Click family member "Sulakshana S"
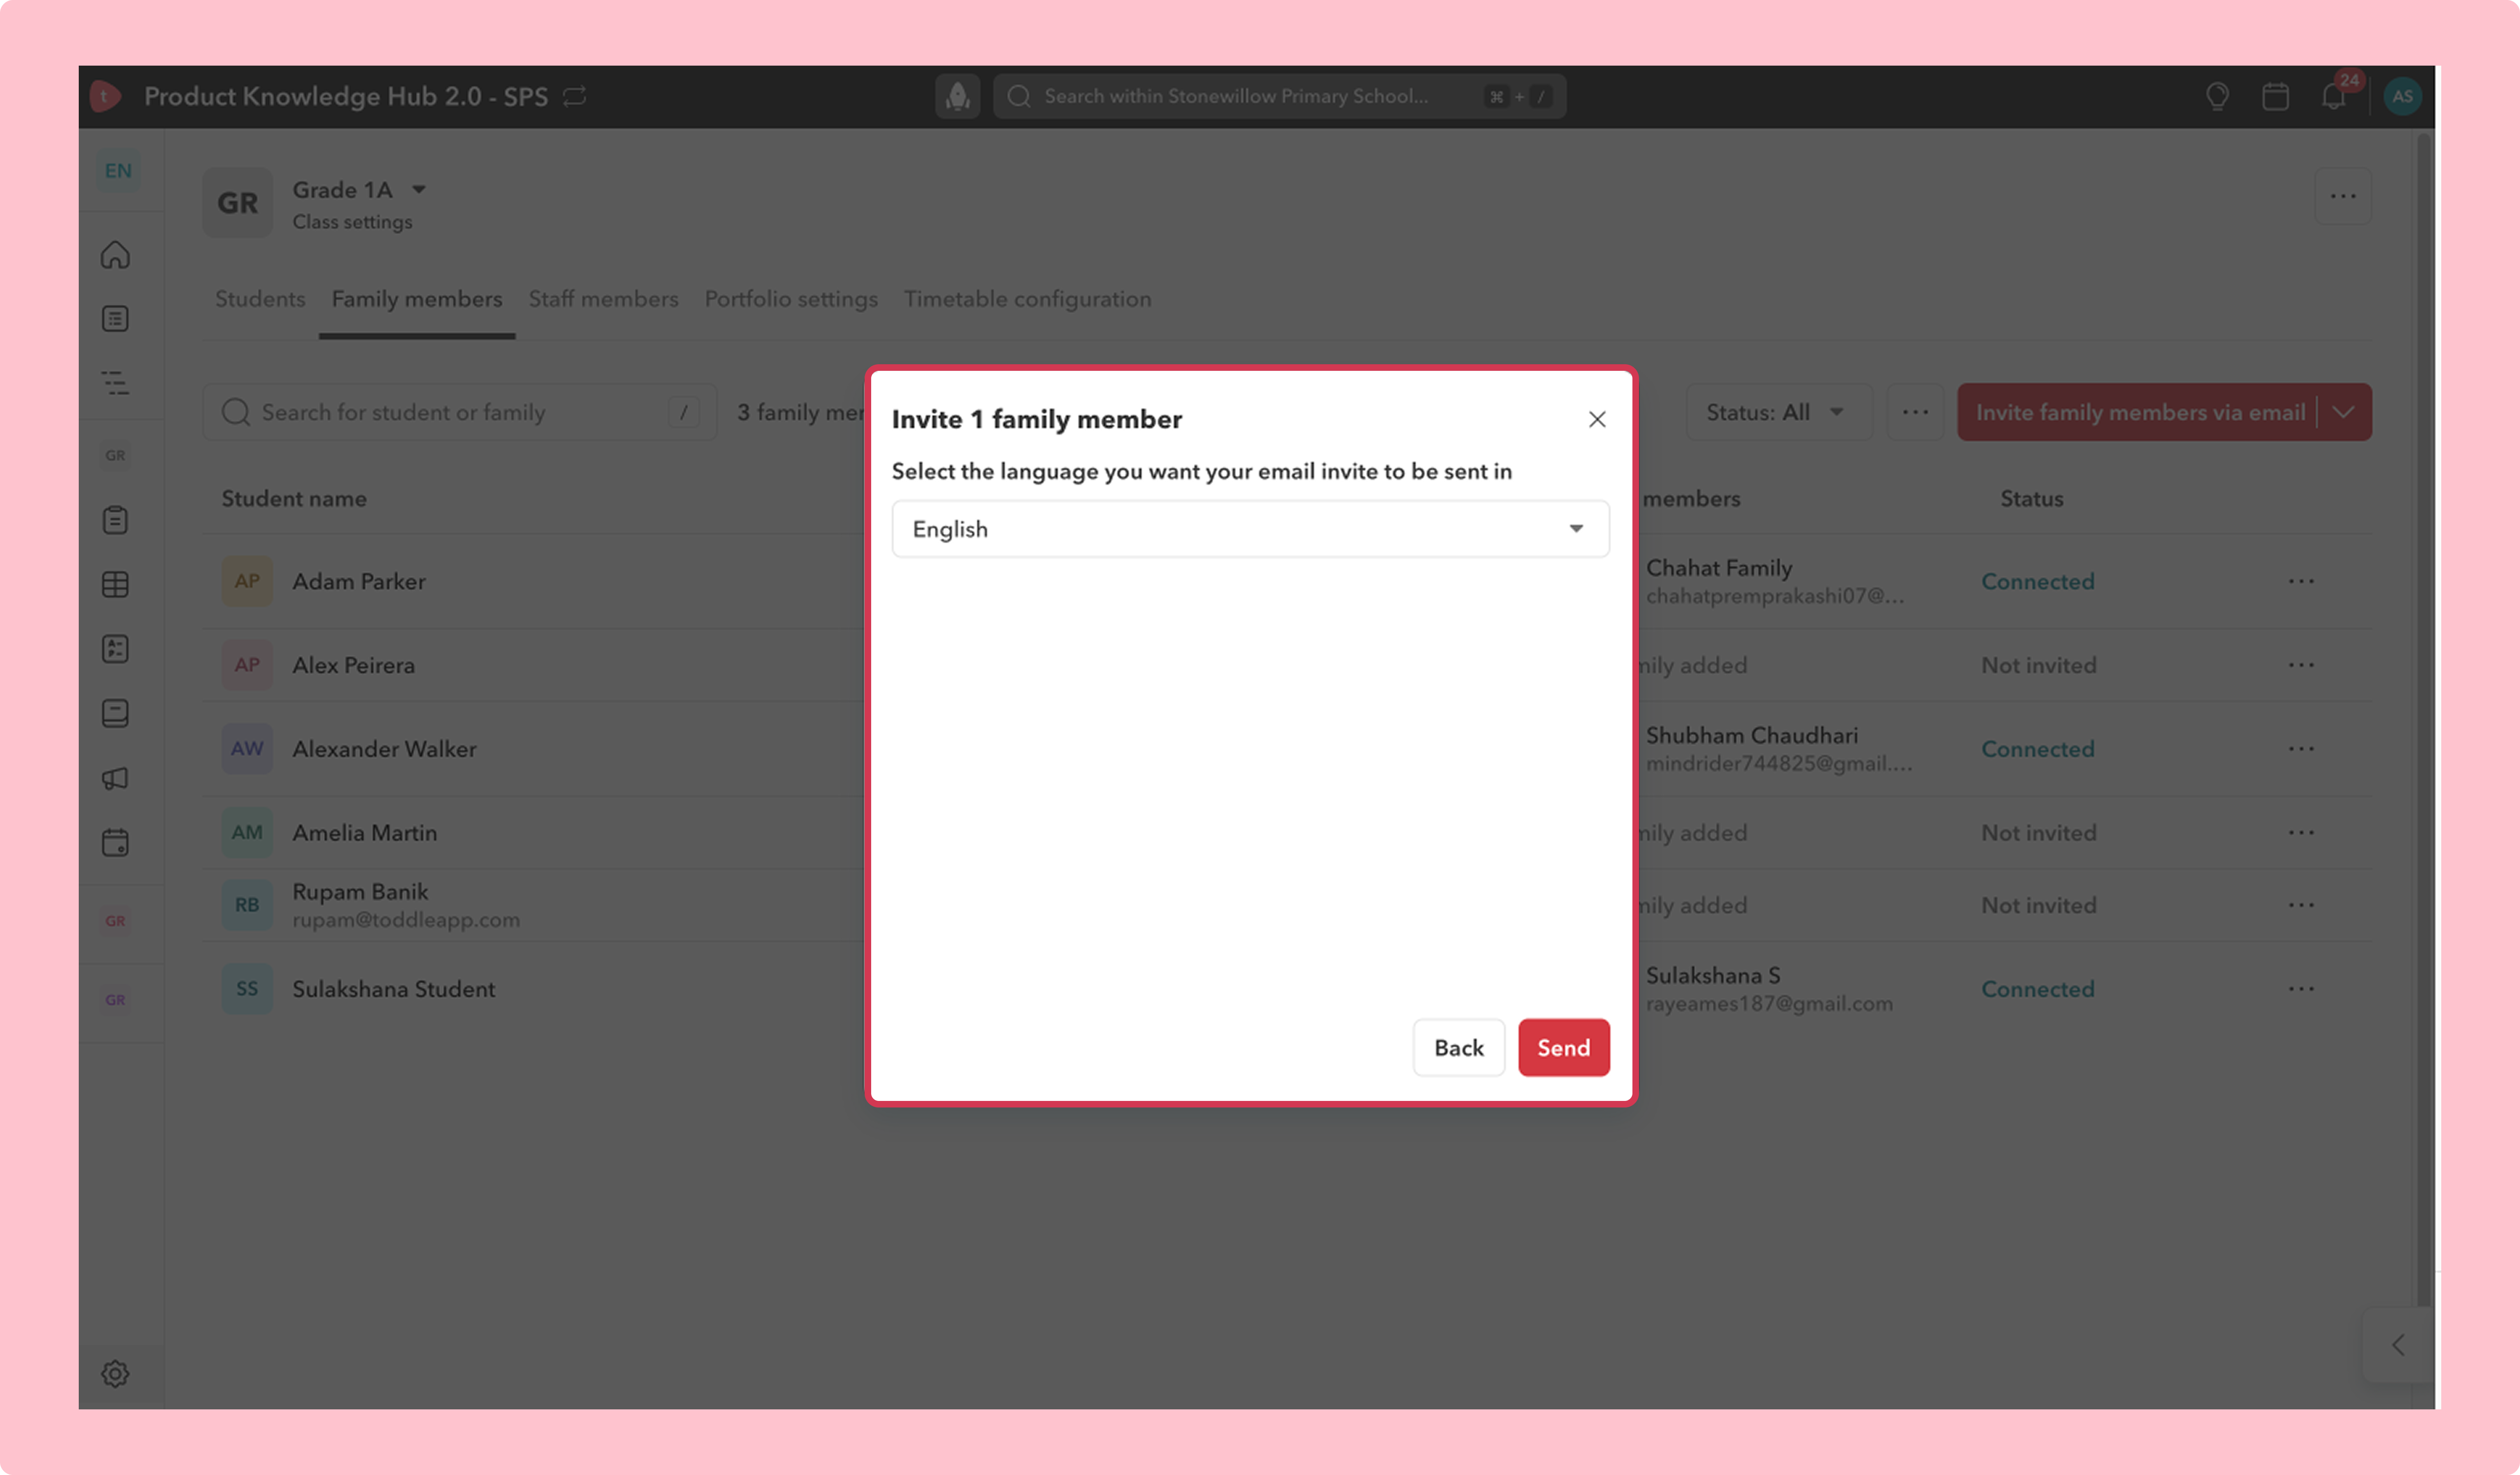The image size is (2520, 1475). point(1713,975)
